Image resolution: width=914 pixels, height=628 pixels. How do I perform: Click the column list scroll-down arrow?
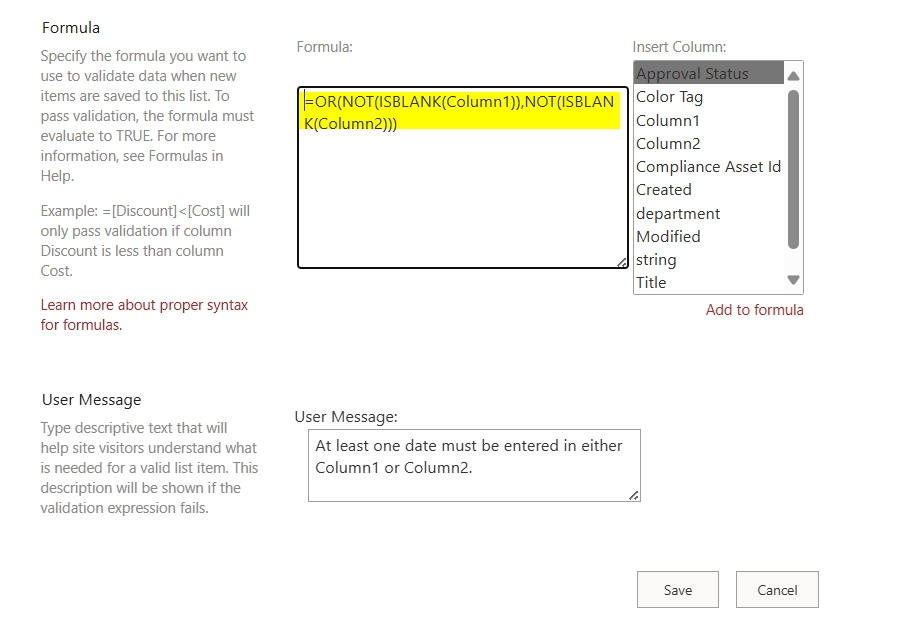794,281
